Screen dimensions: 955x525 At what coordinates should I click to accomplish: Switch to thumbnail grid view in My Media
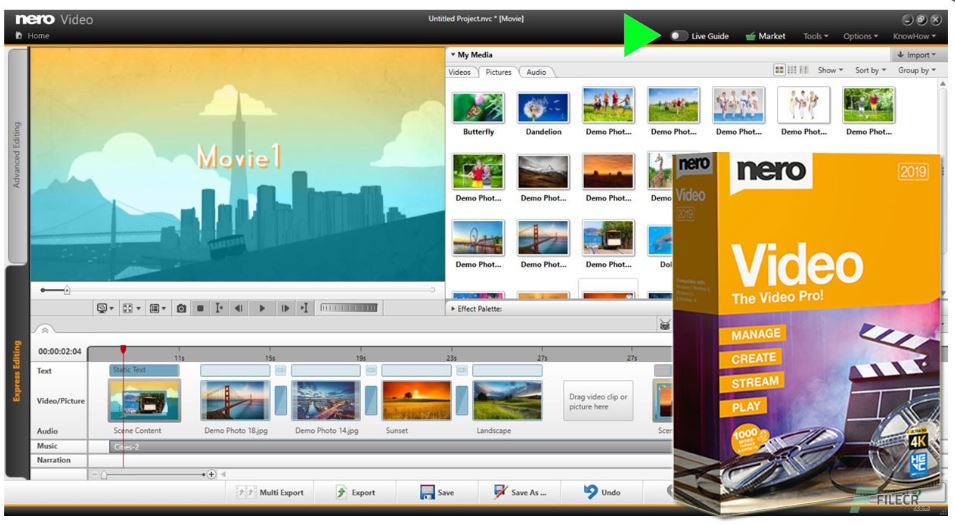click(x=779, y=71)
